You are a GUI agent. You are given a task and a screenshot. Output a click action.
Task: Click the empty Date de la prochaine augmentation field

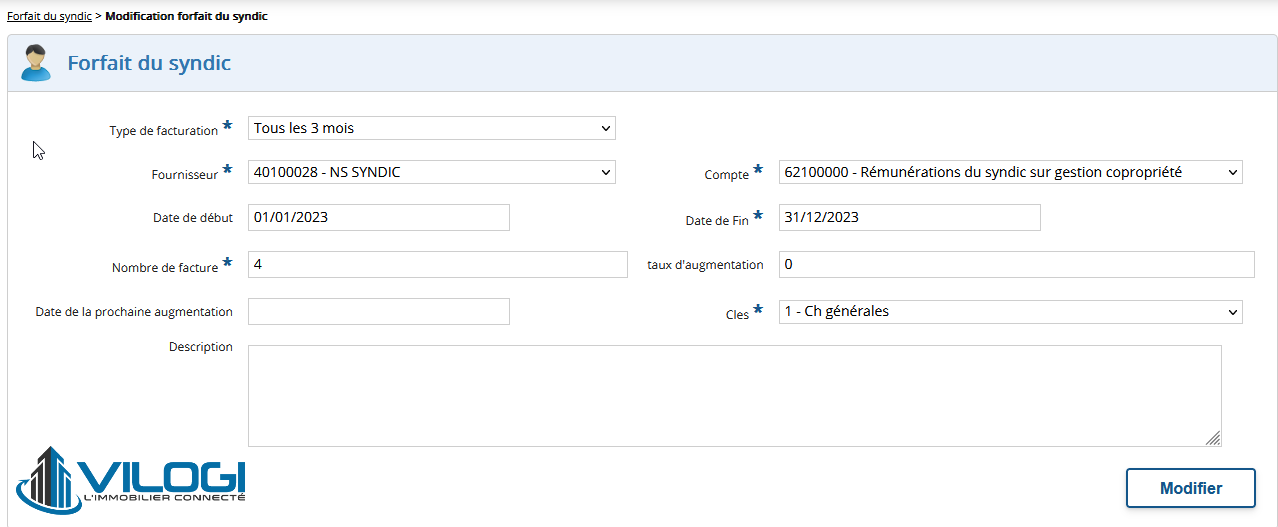point(379,311)
